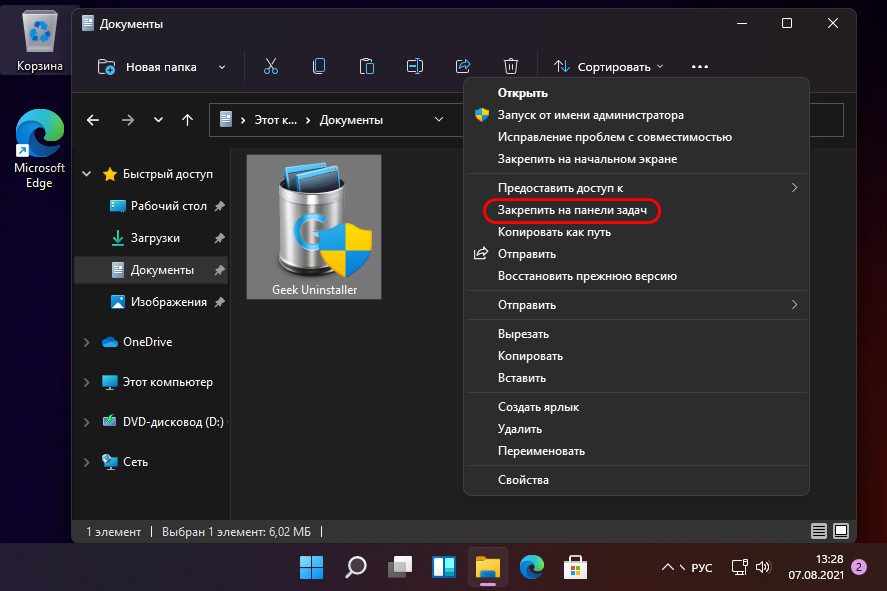Viewport: 887px width, 591px height.
Task: Click the Delete trash icon in toolbar
Action: point(510,67)
